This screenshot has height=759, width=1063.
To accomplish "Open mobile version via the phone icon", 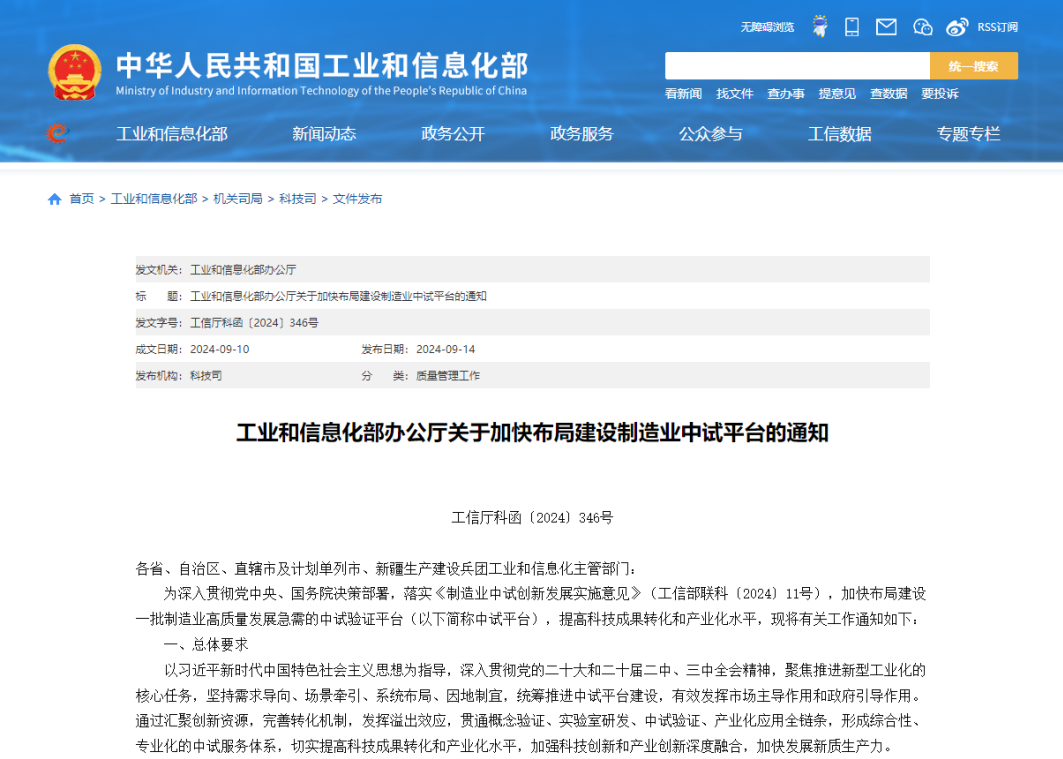I will 852,26.
